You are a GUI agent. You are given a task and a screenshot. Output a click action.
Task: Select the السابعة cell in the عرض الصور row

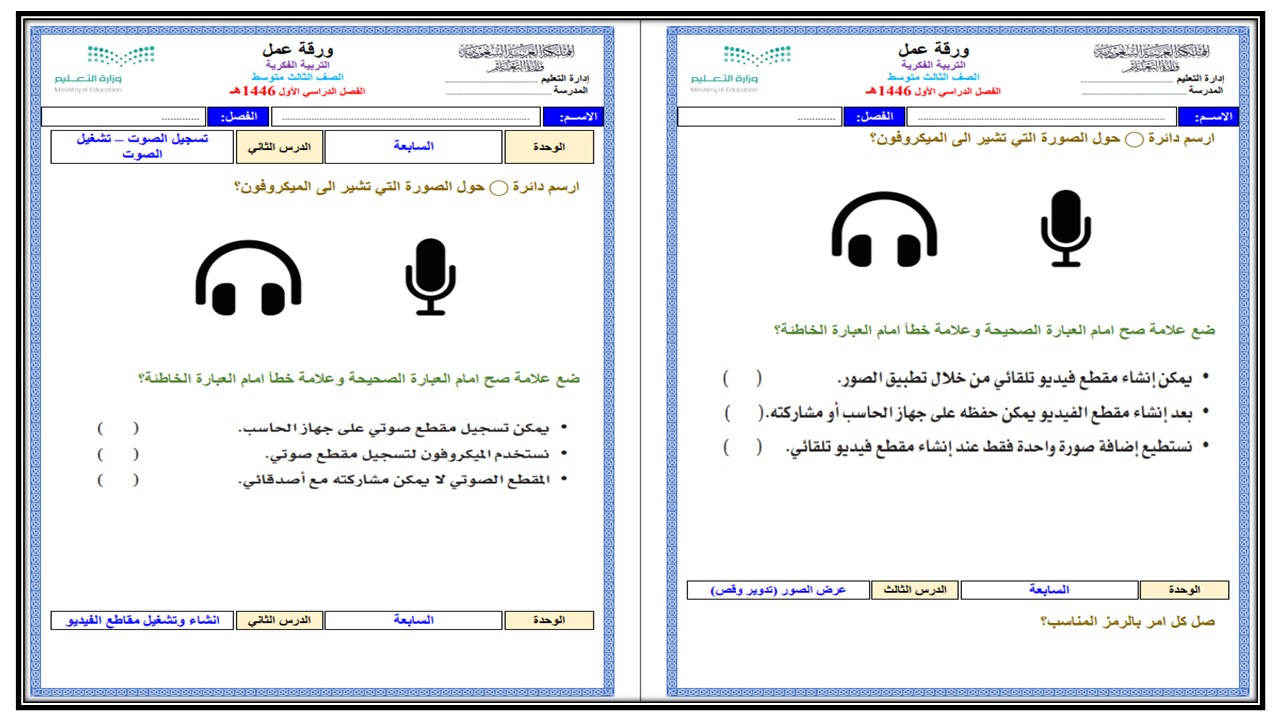1049,590
